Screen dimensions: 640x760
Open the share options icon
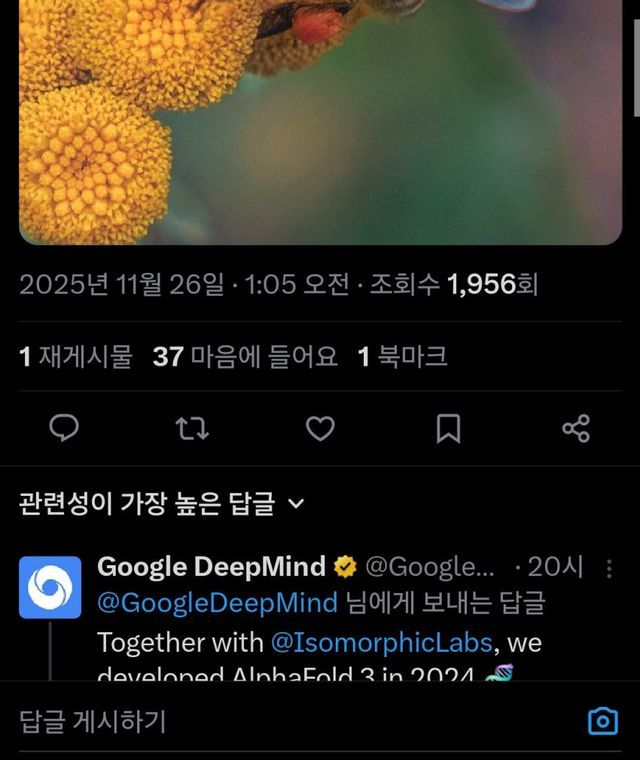[576, 429]
